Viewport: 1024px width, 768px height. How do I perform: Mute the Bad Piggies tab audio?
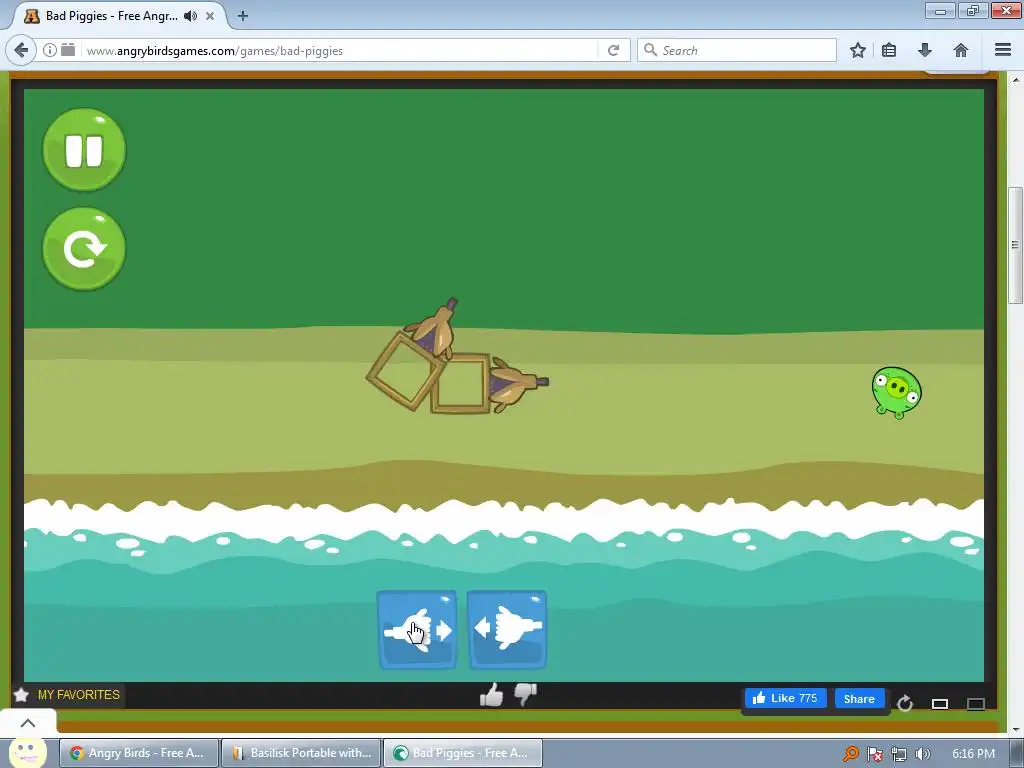point(190,16)
